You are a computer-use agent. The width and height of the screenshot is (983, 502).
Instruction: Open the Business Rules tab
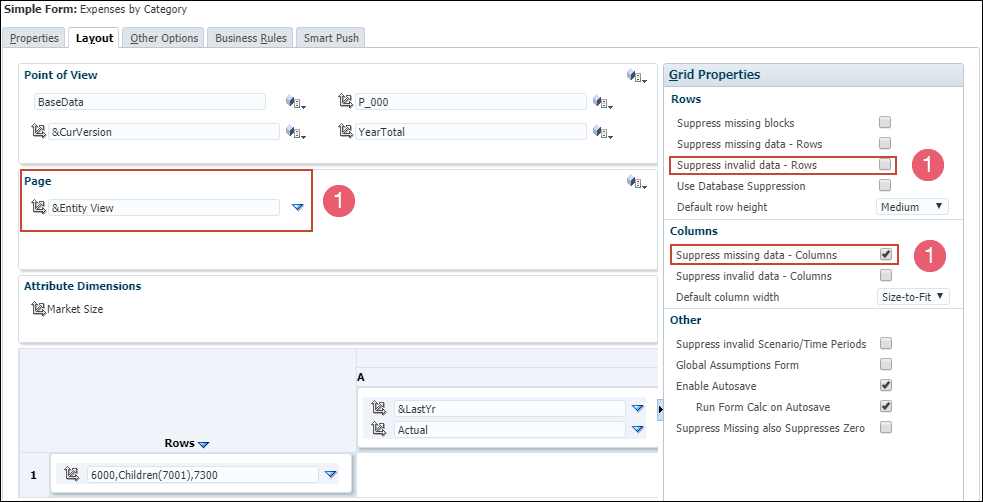tap(251, 38)
